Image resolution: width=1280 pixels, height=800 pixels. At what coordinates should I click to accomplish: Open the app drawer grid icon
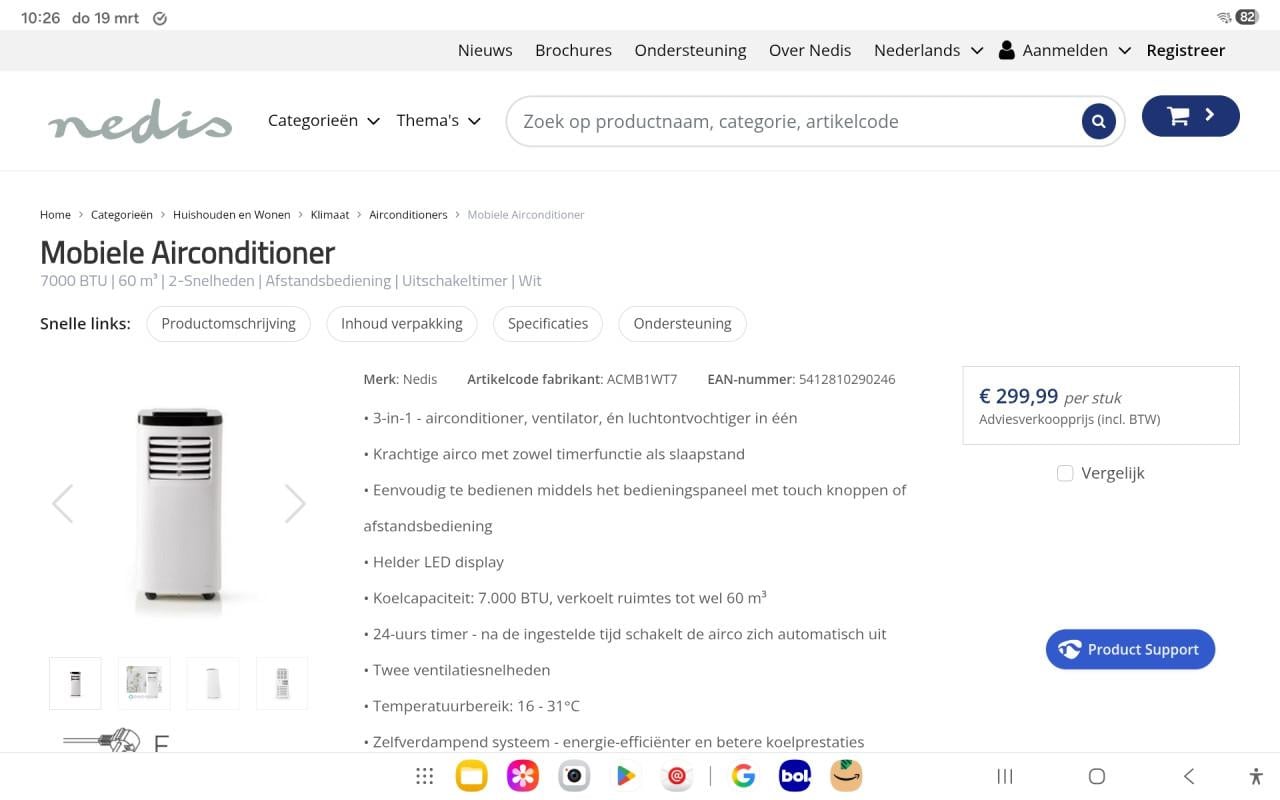[x=424, y=775]
